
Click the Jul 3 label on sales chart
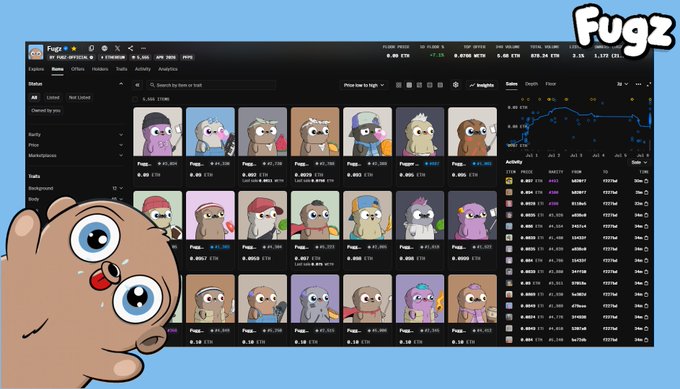coord(575,155)
